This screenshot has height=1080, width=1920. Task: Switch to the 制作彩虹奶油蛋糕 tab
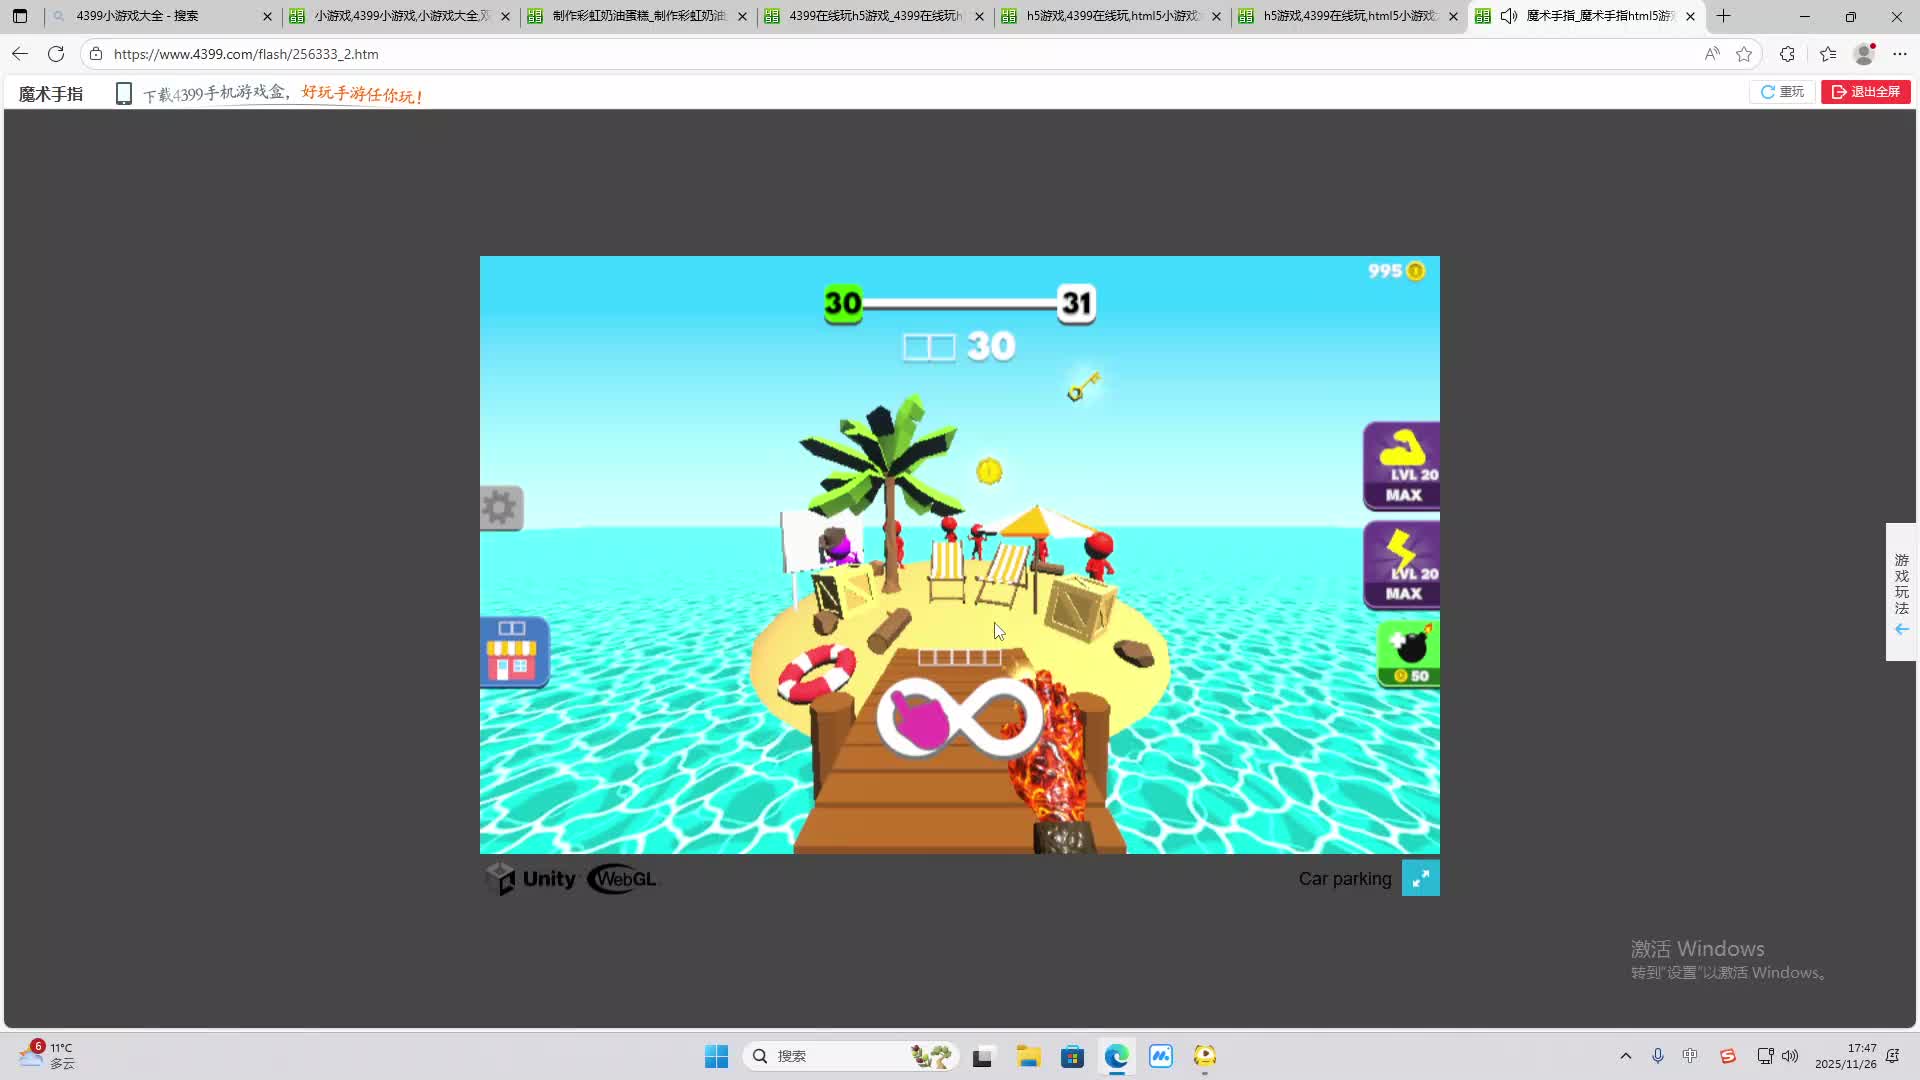pos(638,16)
